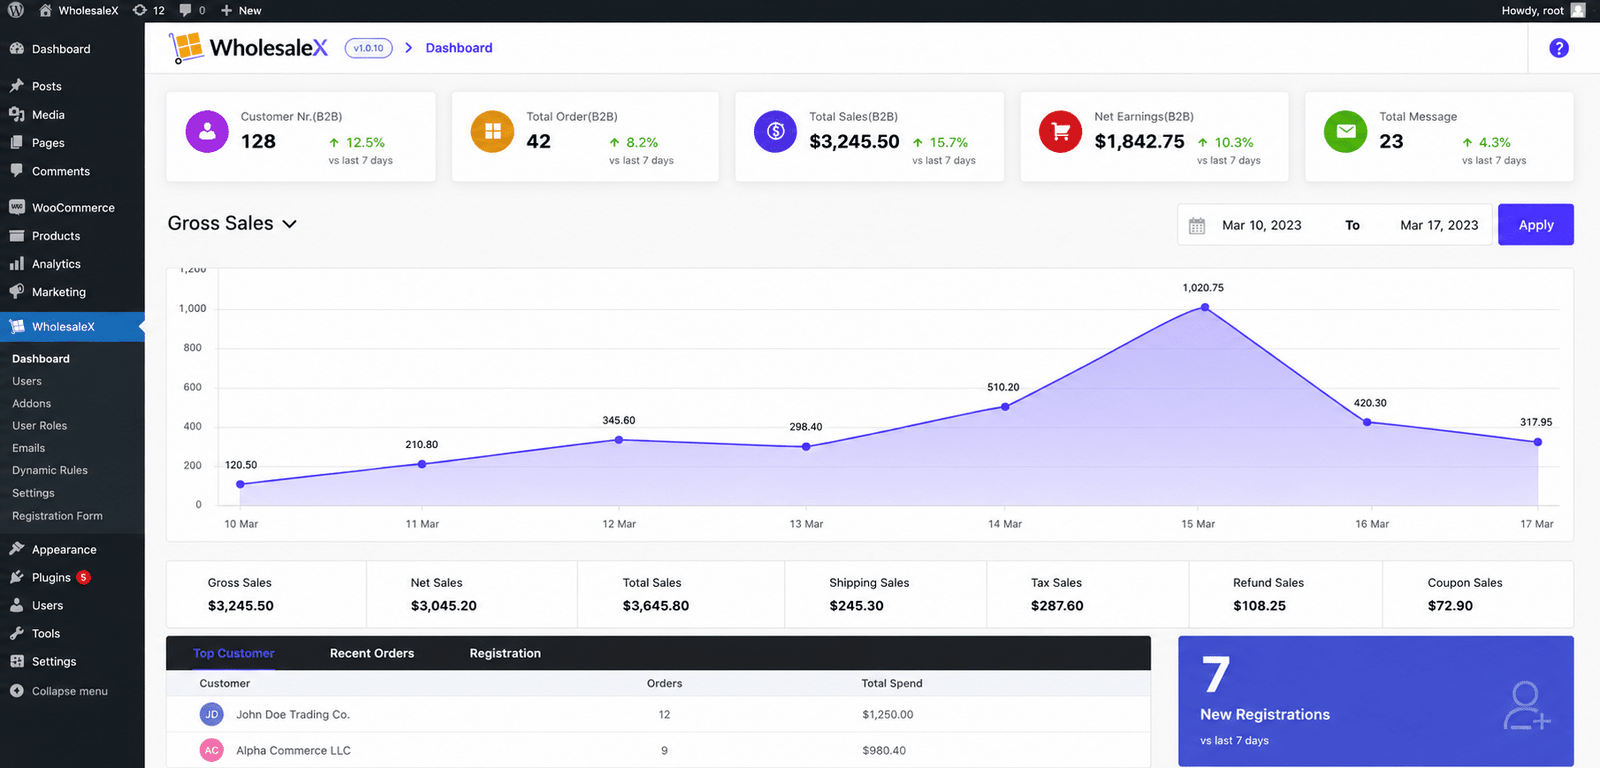The width and height of the screenshot is (1600, 768).
Task: Open the WholesaleX site home icon
Action: [x=45, y=10]
